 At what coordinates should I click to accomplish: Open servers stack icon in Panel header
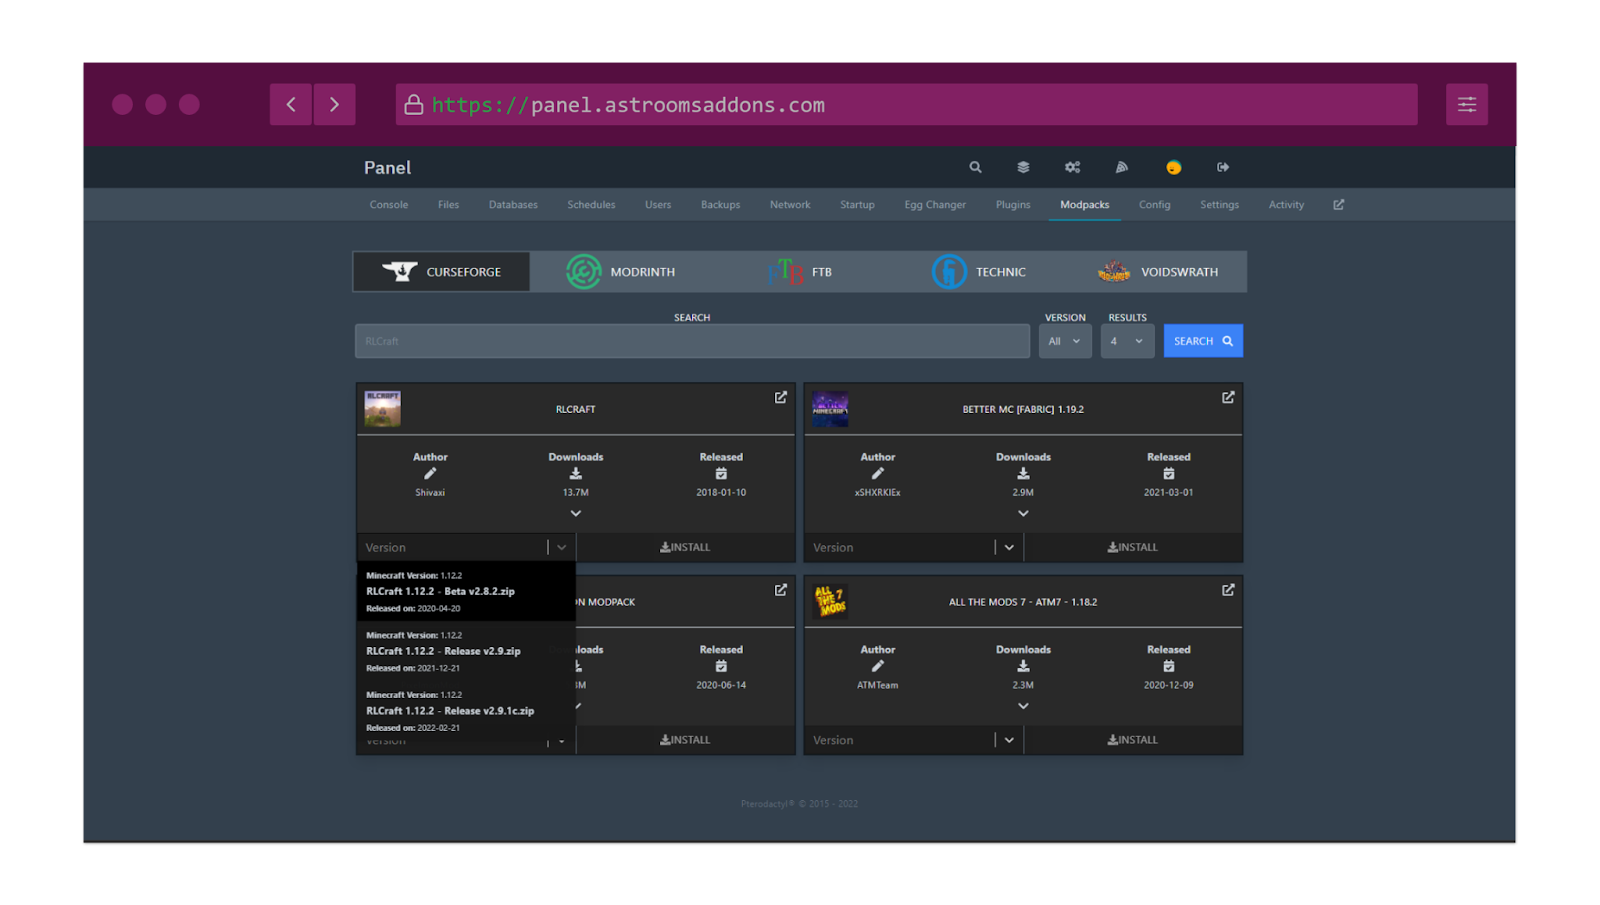(1023, 167)
